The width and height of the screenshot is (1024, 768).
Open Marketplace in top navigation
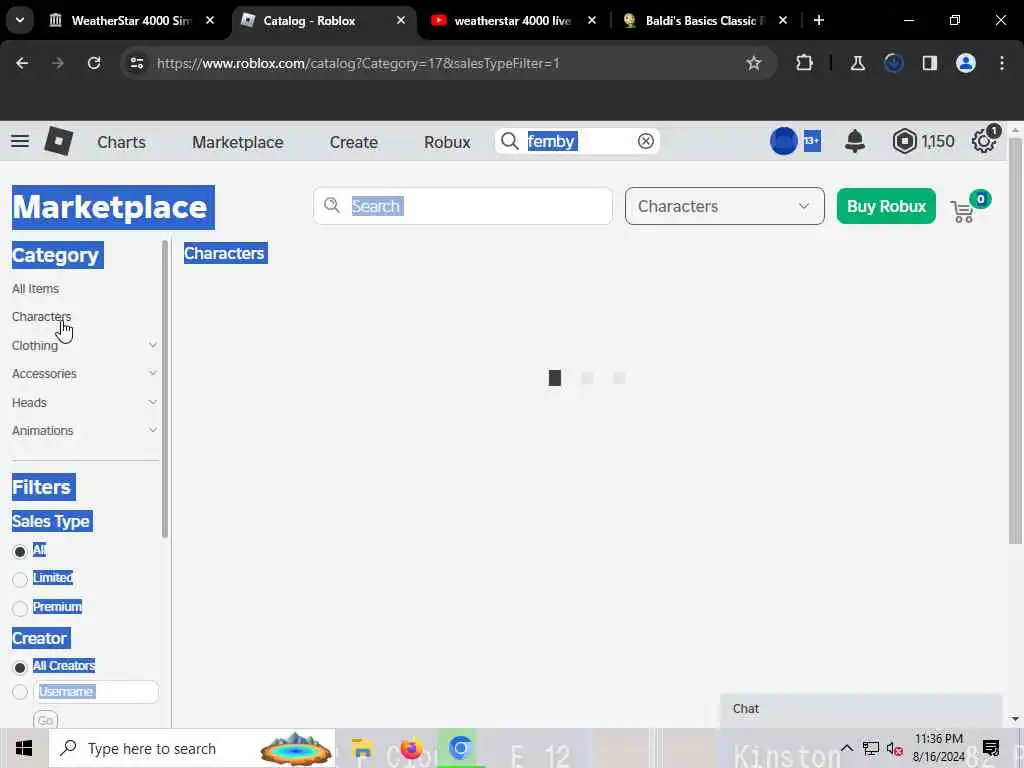[x=238, y=142]
